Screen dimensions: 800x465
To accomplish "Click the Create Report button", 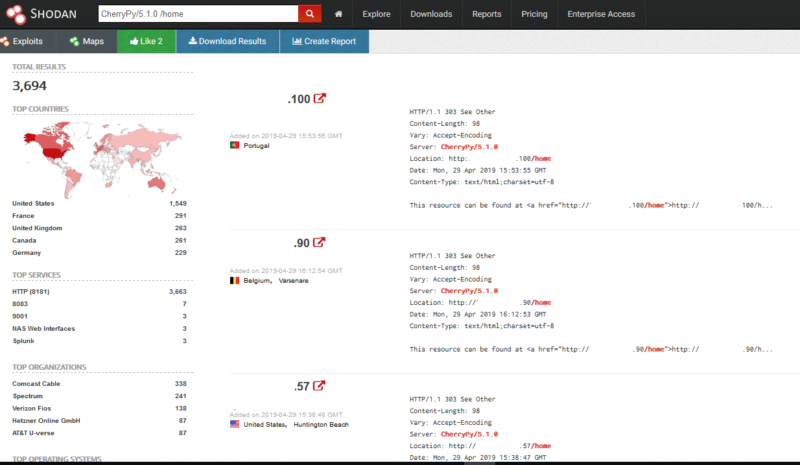I will click(x=324, y=41).
